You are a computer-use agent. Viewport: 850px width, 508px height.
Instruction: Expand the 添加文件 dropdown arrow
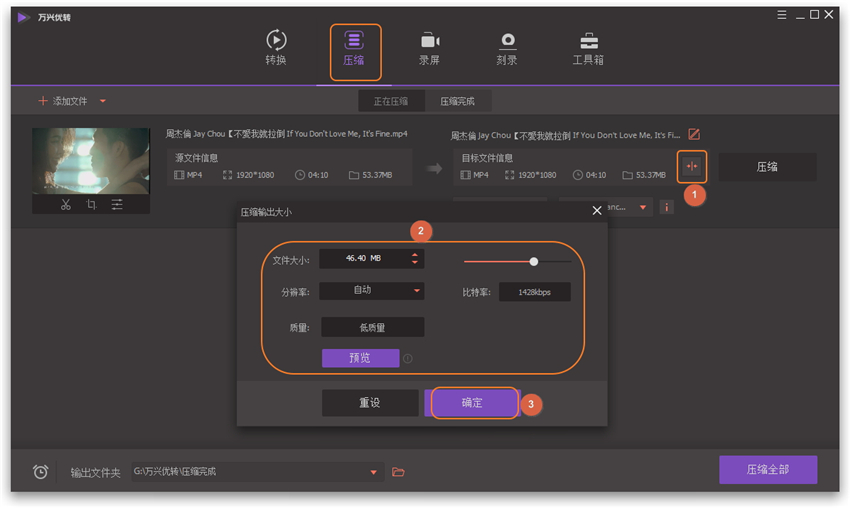[x=103, y=101]
